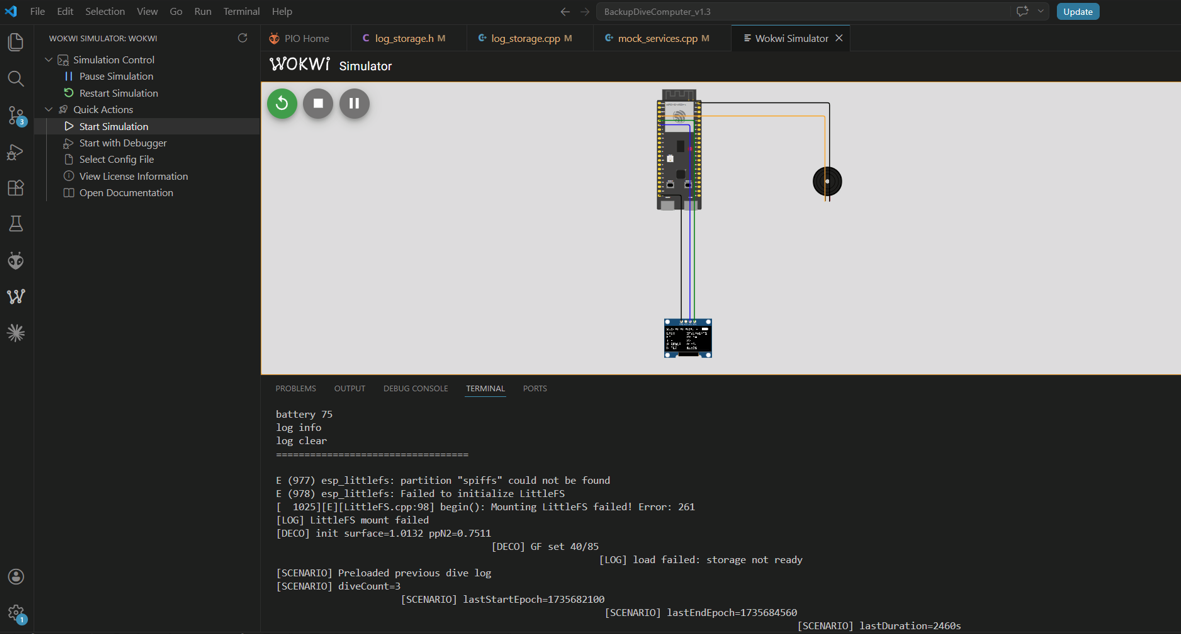Open the Terminal menu

tap(241, 11)
